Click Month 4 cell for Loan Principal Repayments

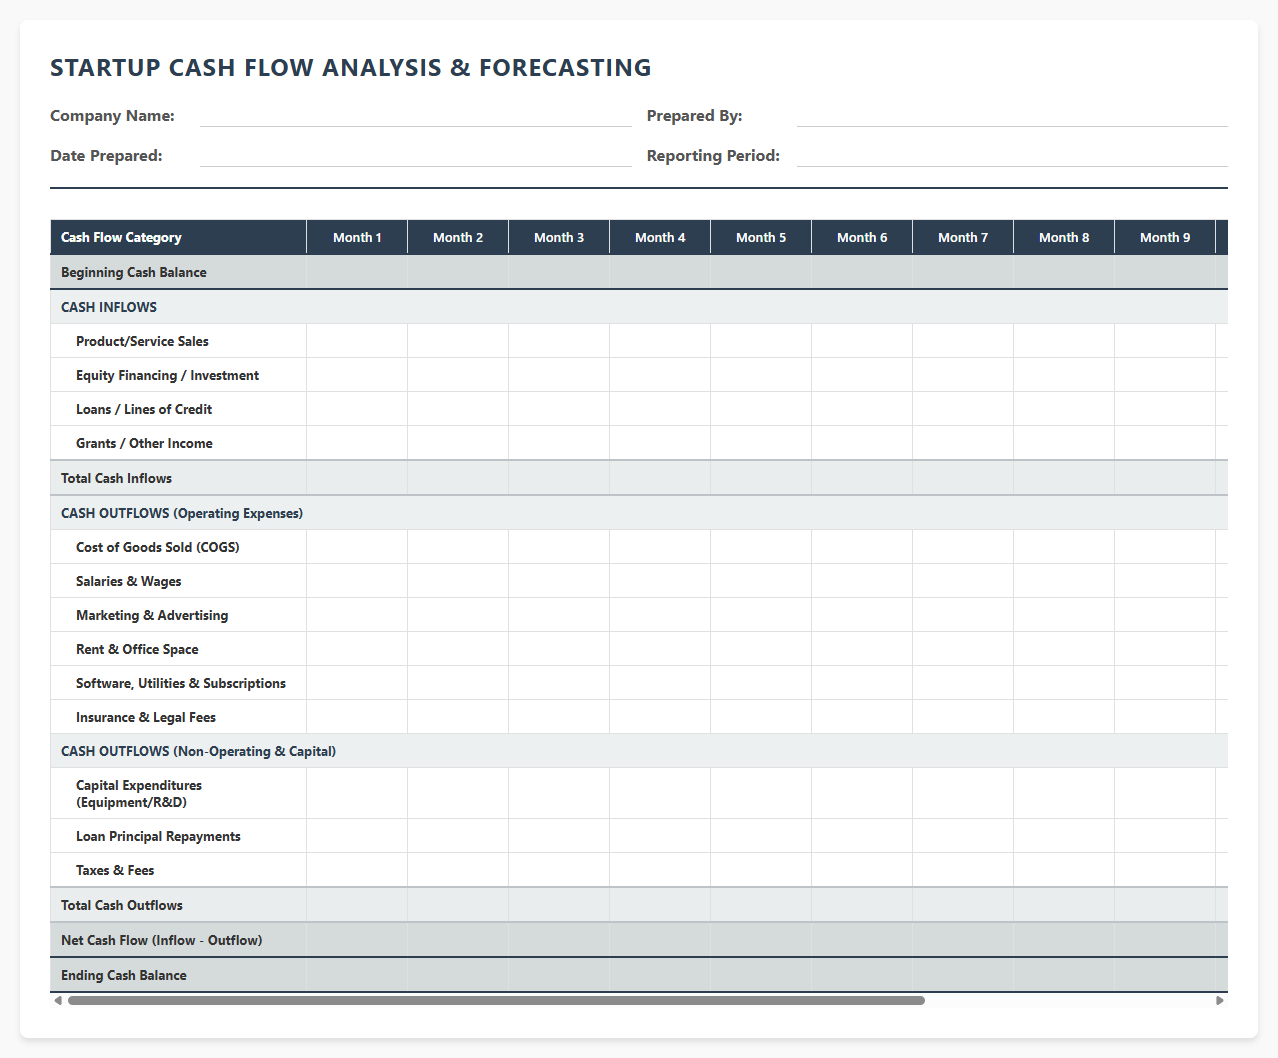point(660,836)
